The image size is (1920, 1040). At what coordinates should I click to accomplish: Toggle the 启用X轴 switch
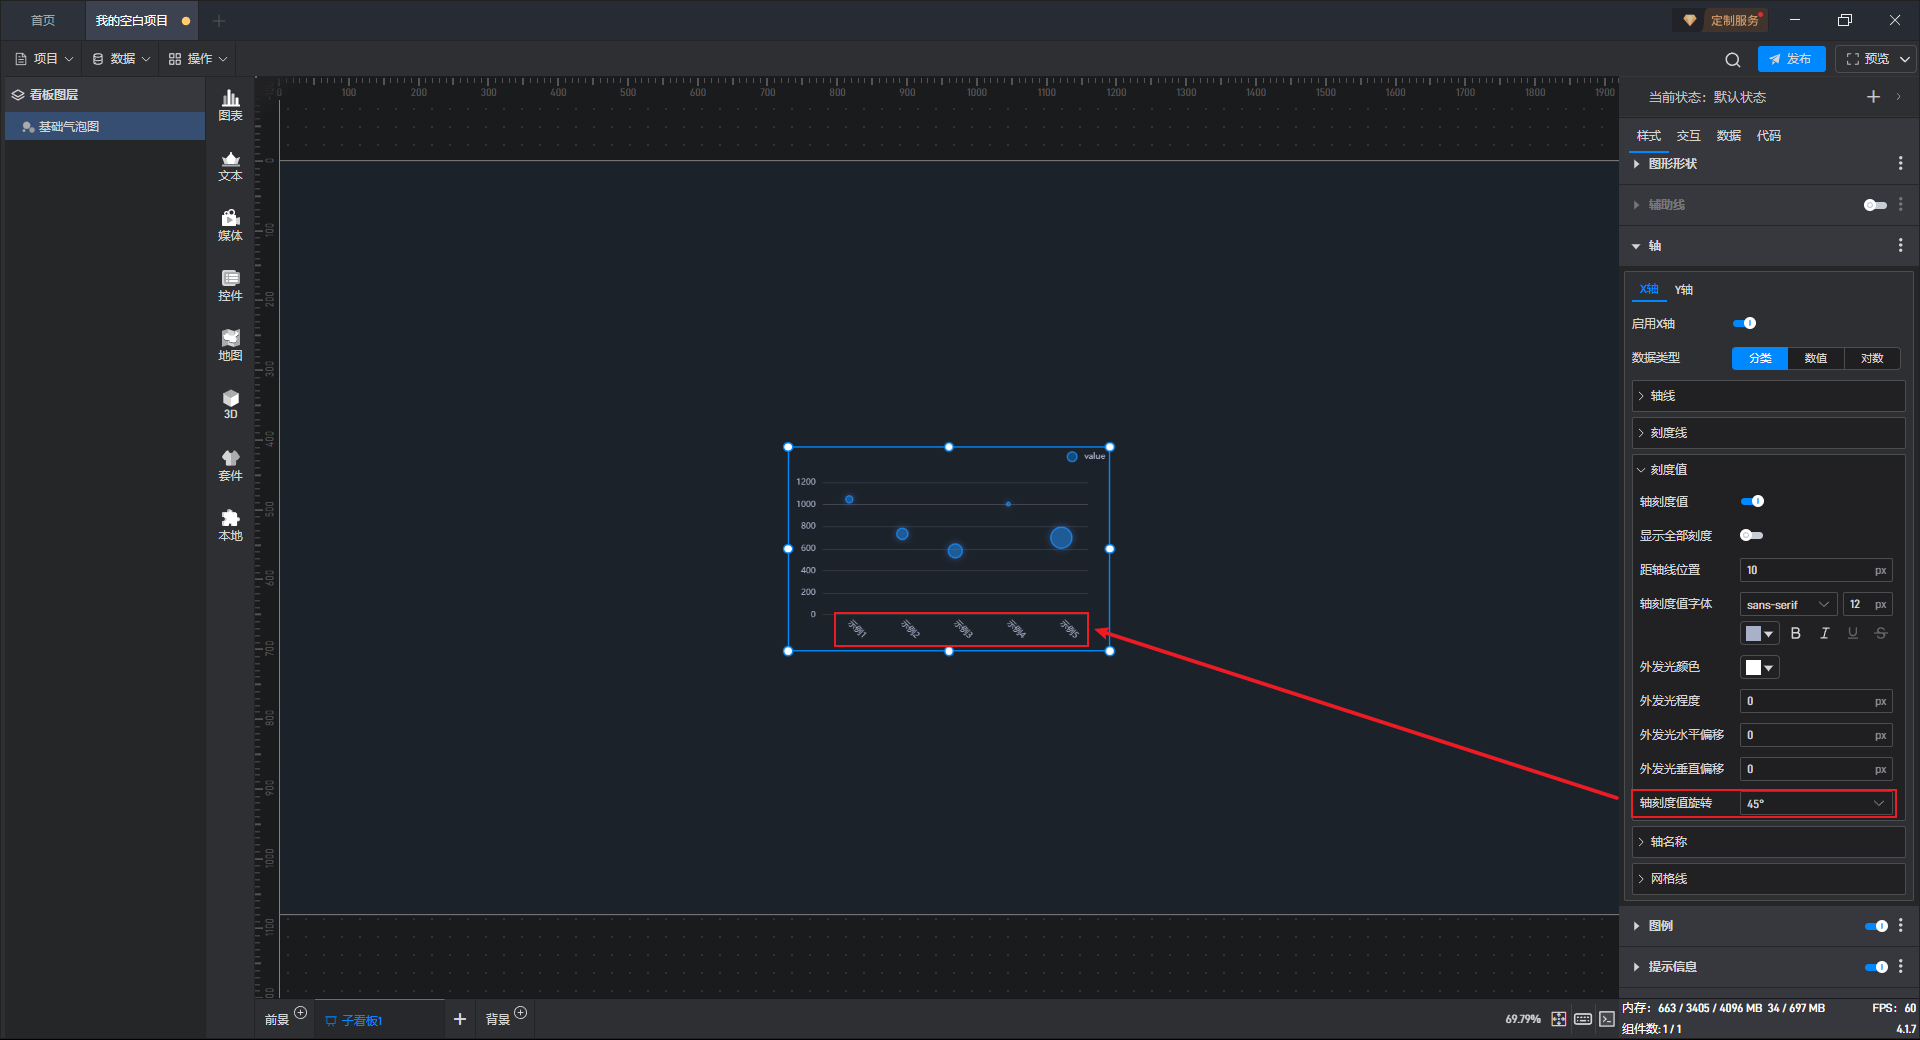click(1744, 323)
